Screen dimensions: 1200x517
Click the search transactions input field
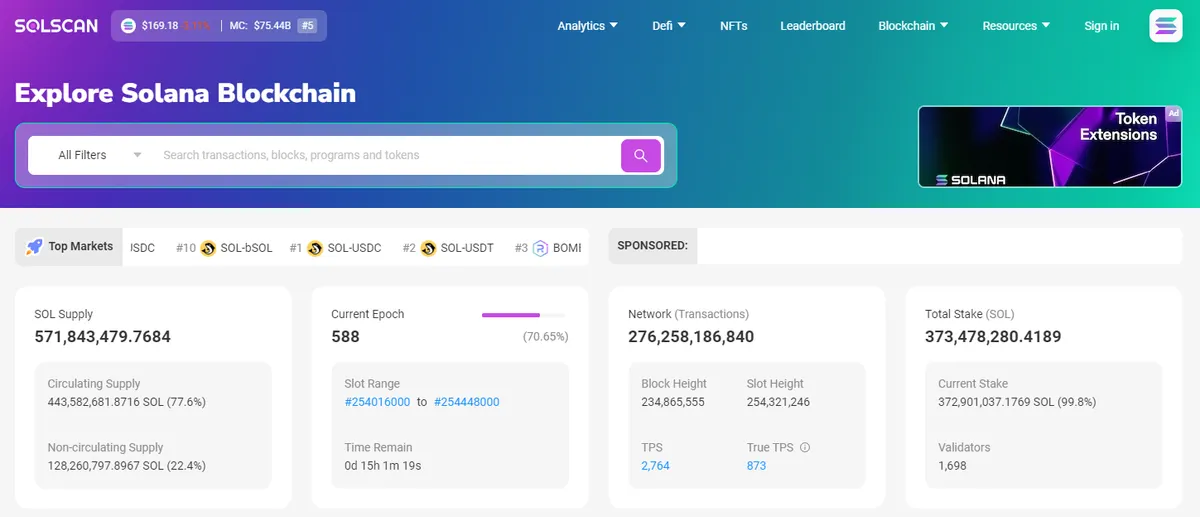(388, 155)
